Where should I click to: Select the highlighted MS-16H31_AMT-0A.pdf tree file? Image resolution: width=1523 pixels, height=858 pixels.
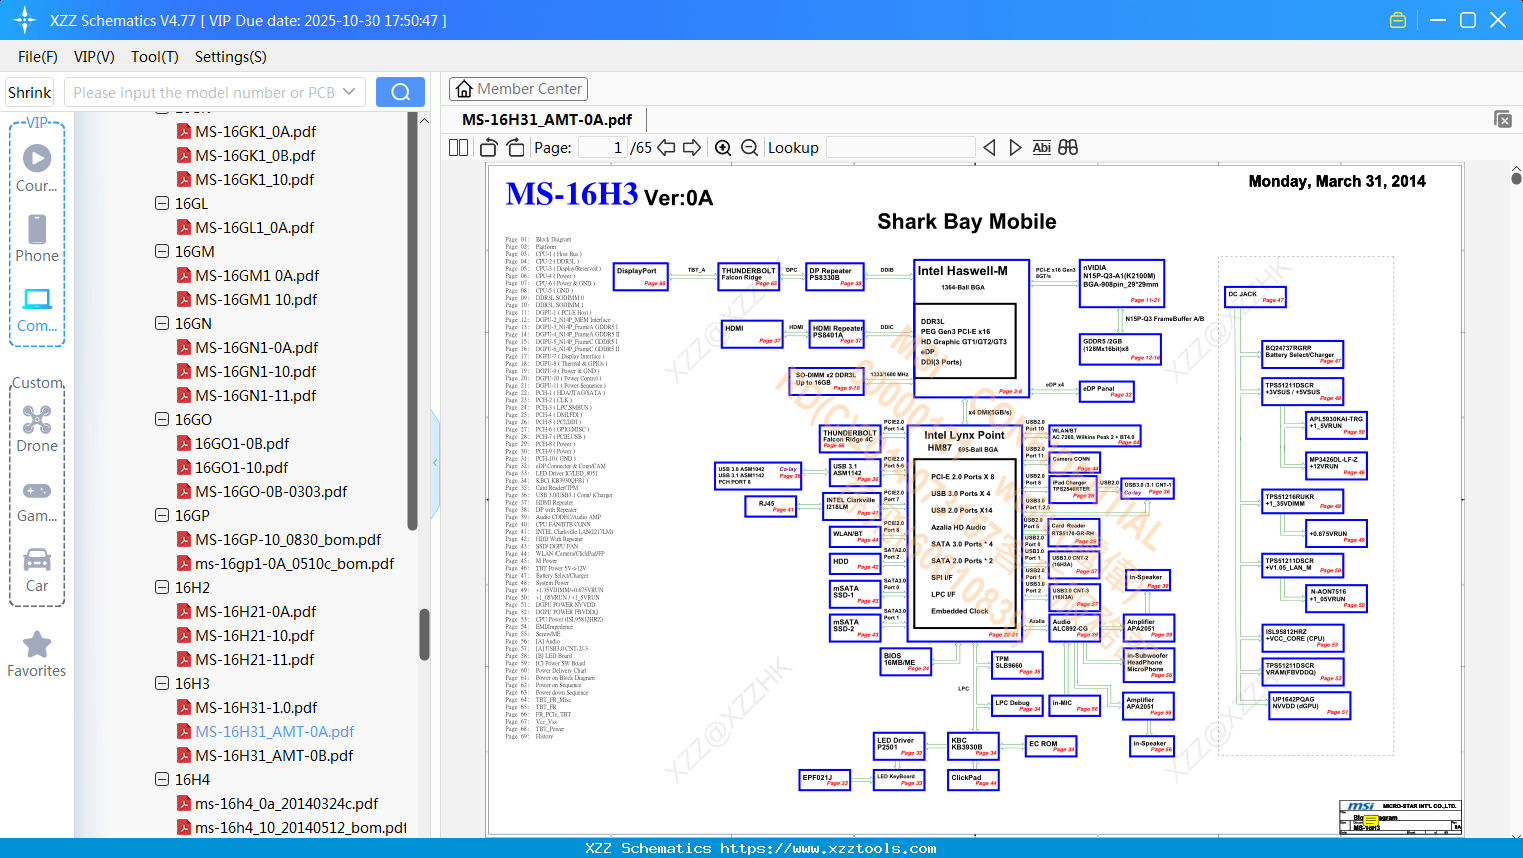click(275, 731)
